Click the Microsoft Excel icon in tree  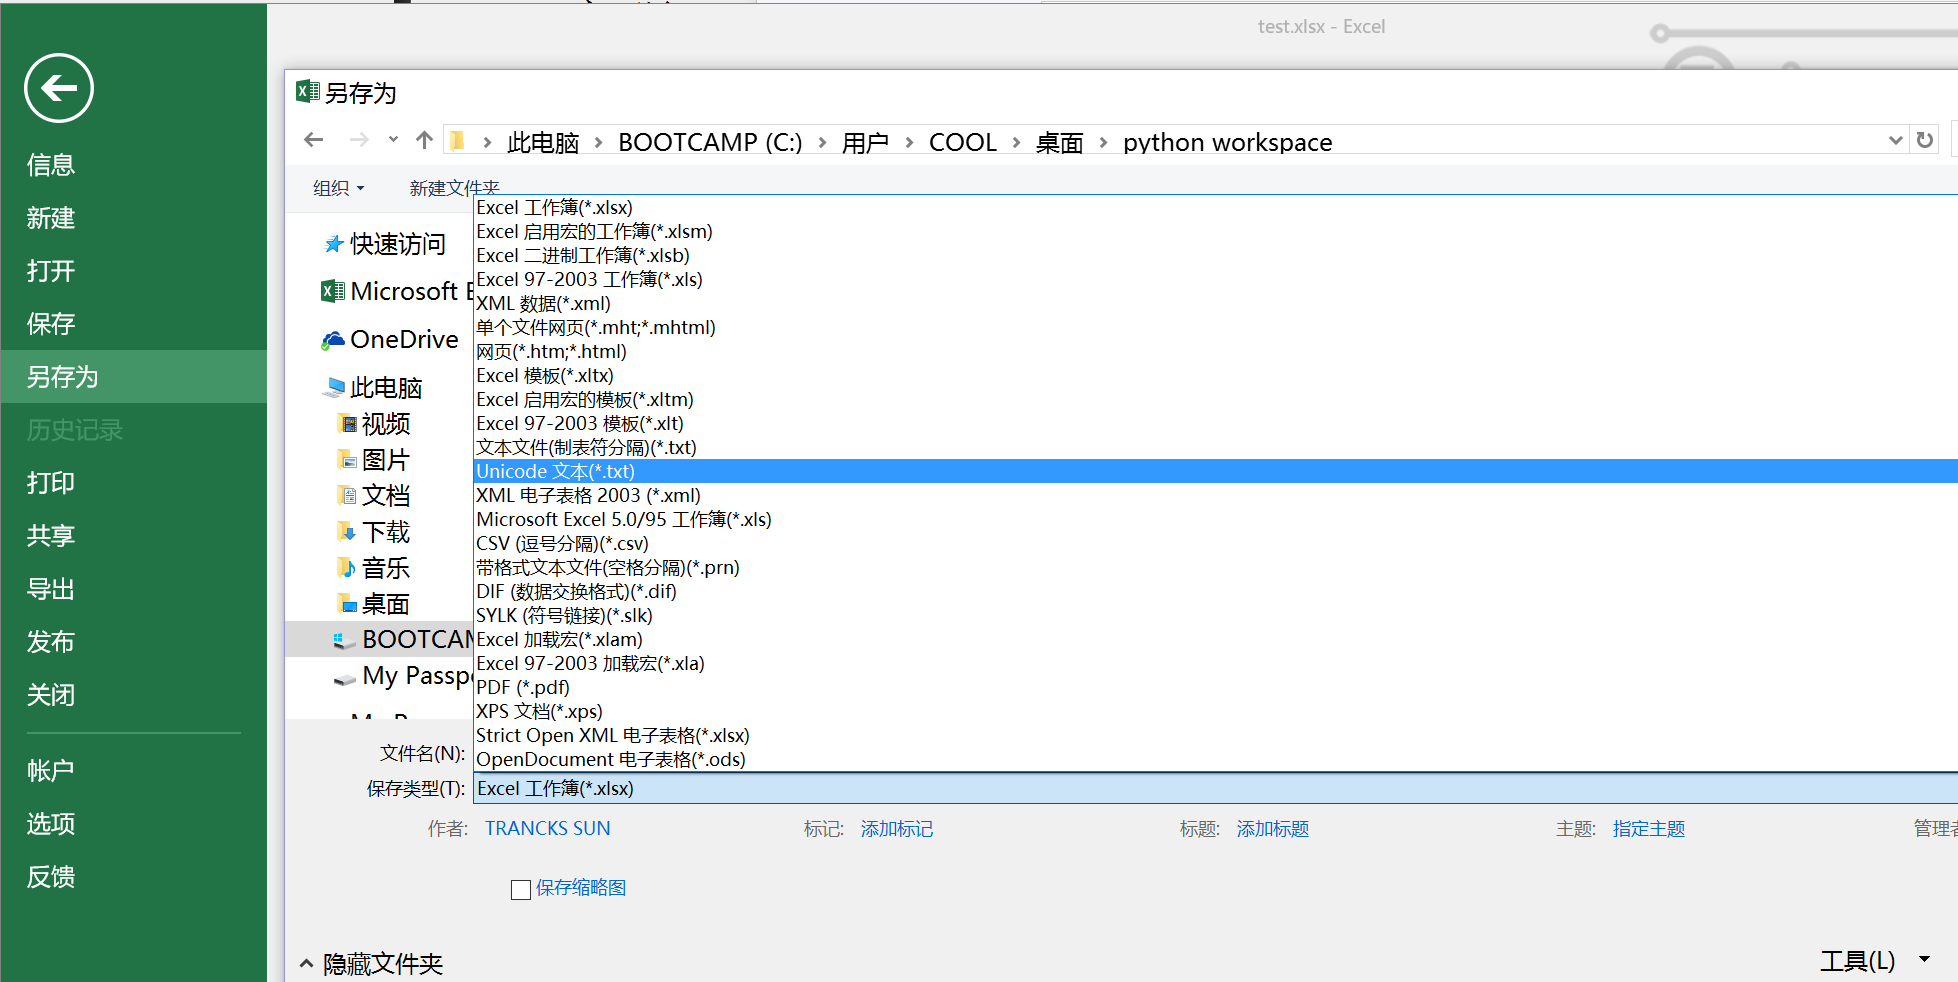click(333, 291)
